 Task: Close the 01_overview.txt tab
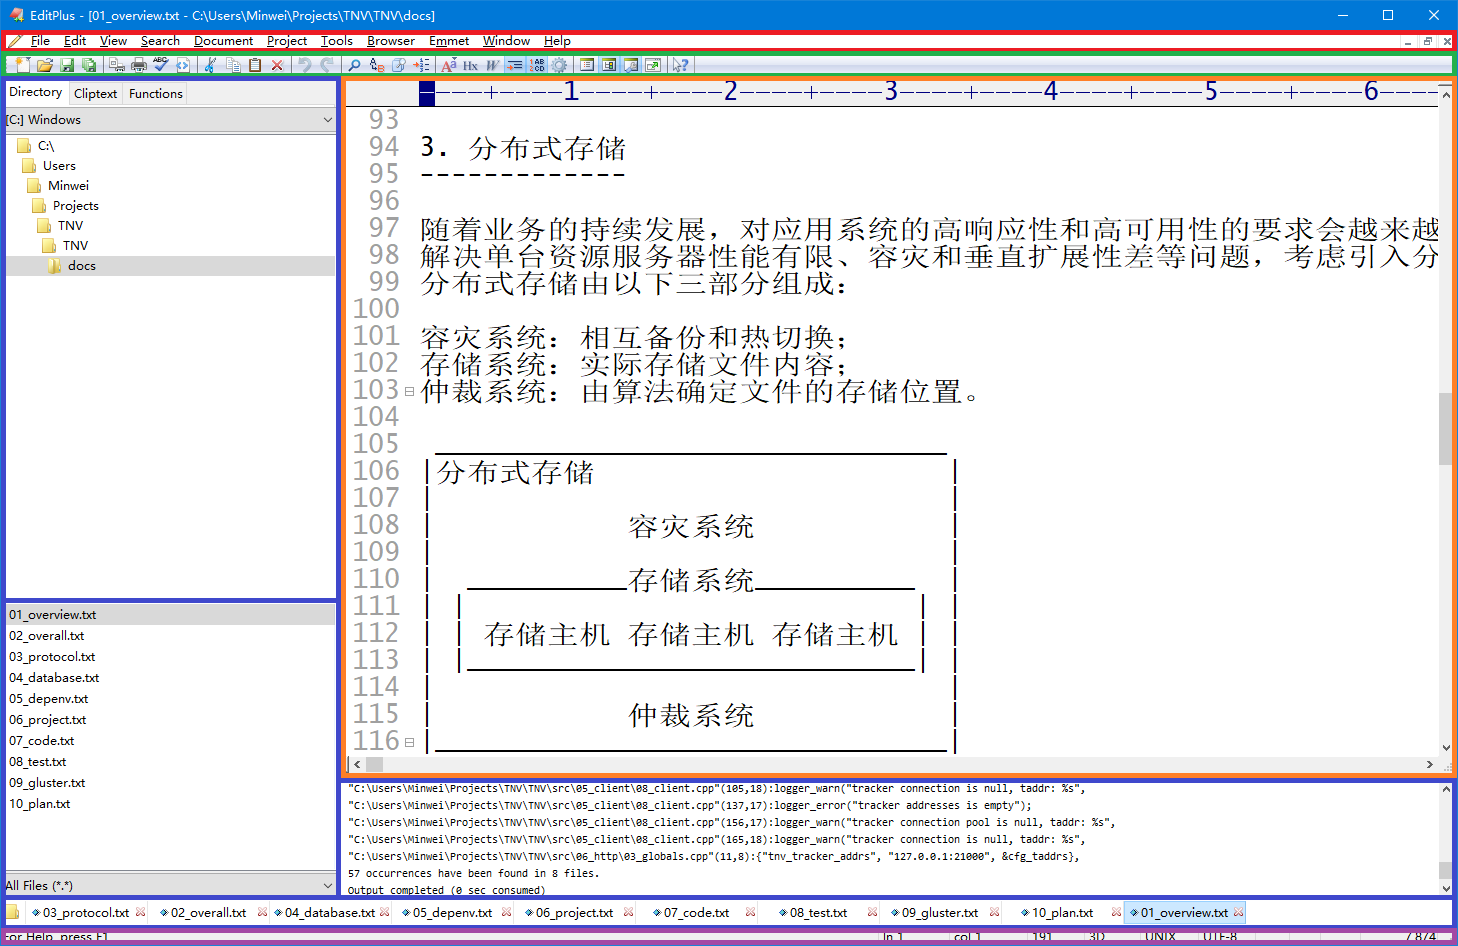[1239, 912]
